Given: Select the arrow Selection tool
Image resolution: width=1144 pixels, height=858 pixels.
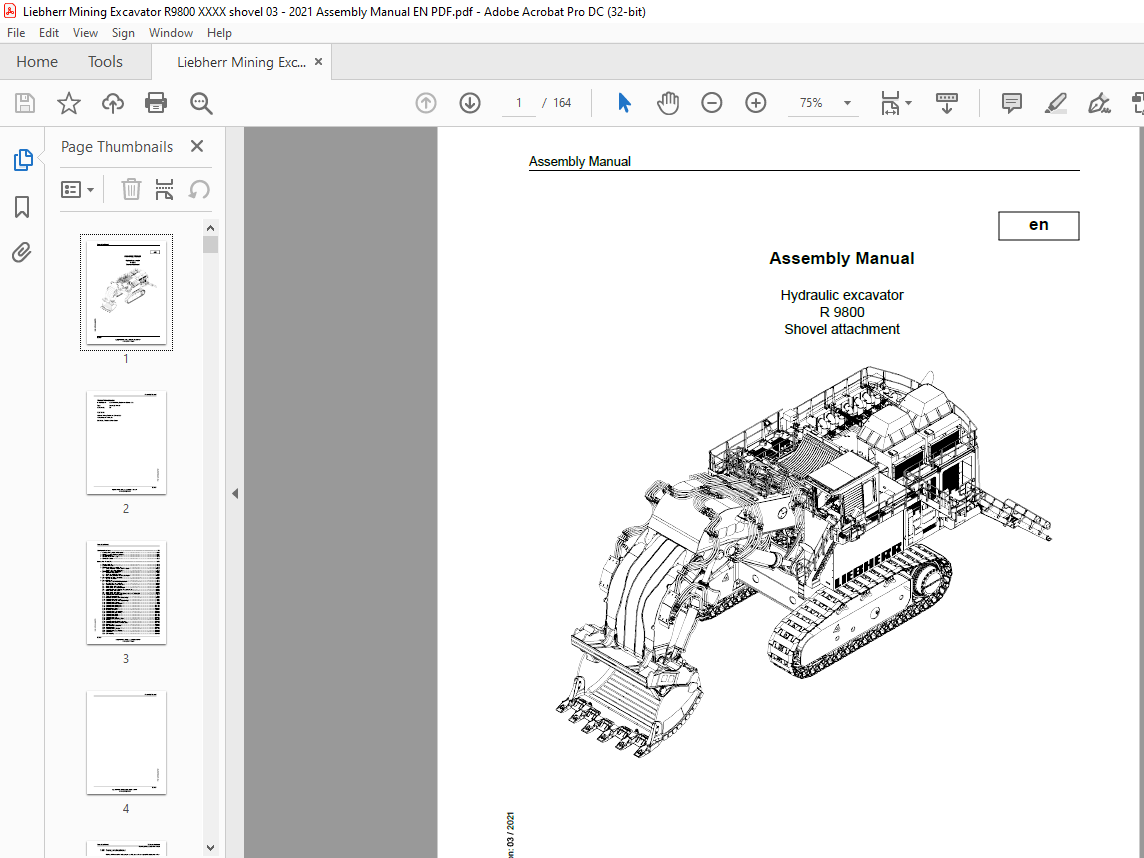Looking at the screenshot, I should [624, 103].
